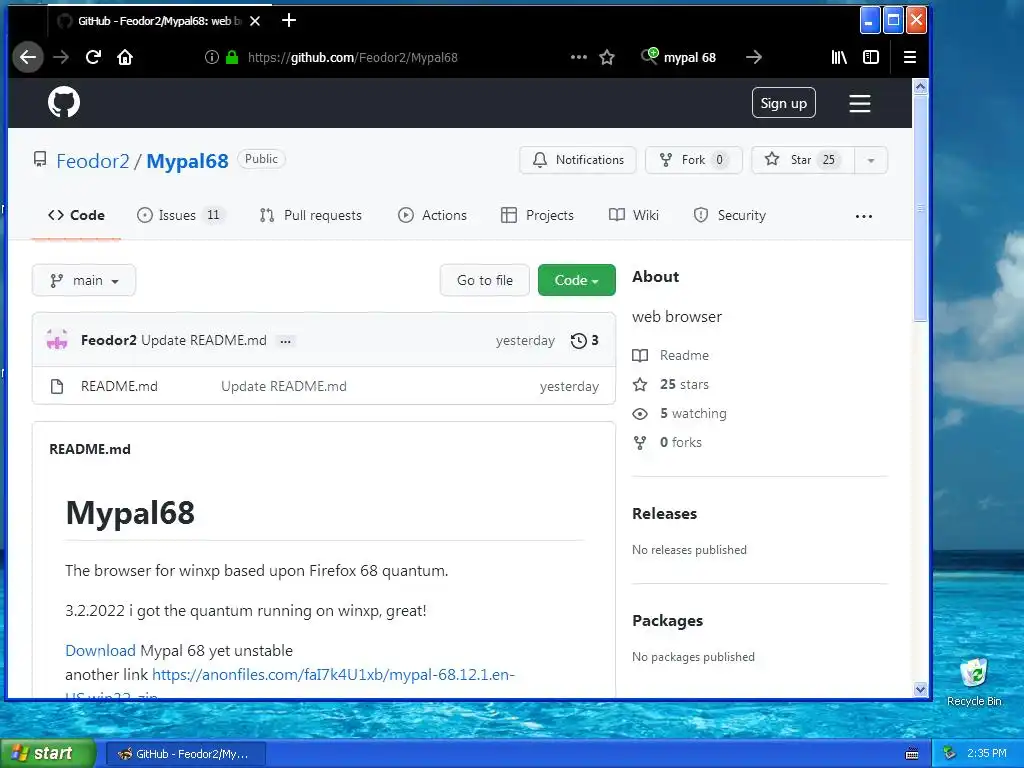Open the 5 watching link
The height and width of the screenshot is (768, 1024).
coord(679,413)
